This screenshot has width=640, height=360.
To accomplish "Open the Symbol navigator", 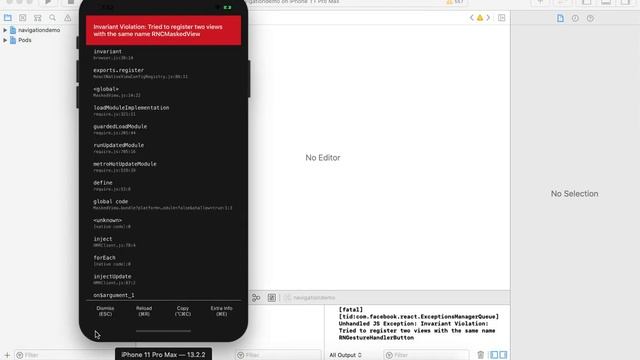I will point(38,18).
